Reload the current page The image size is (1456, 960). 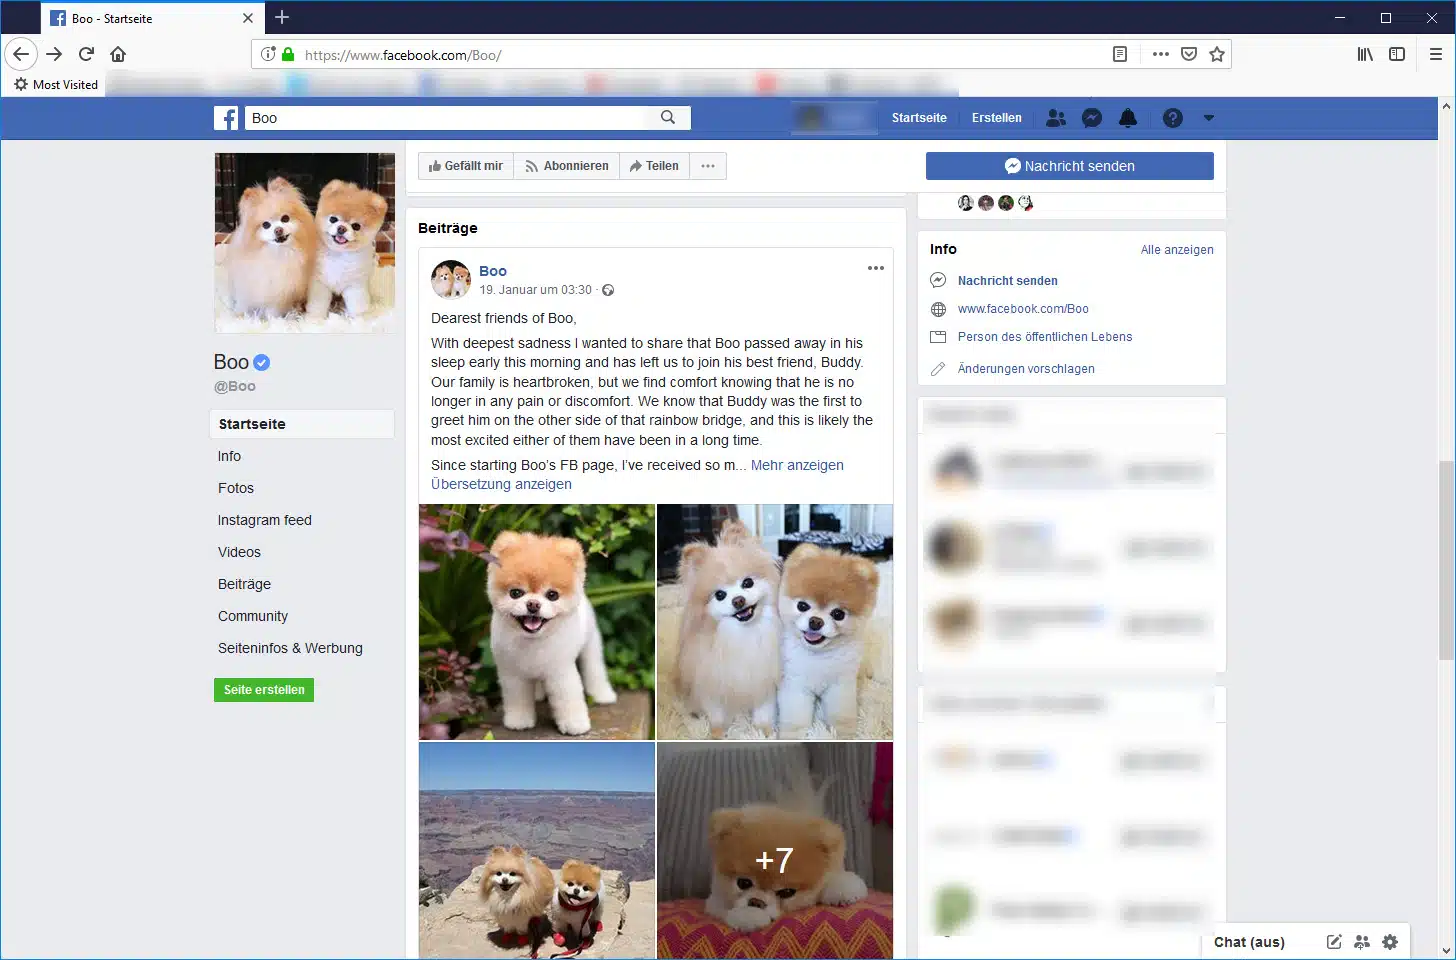(x=86, y=54)
